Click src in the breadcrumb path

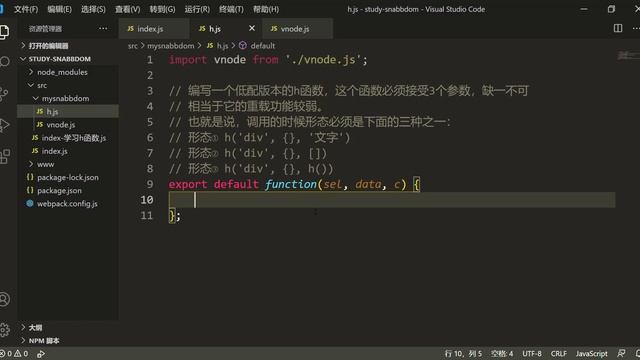(x=133, y=46)
